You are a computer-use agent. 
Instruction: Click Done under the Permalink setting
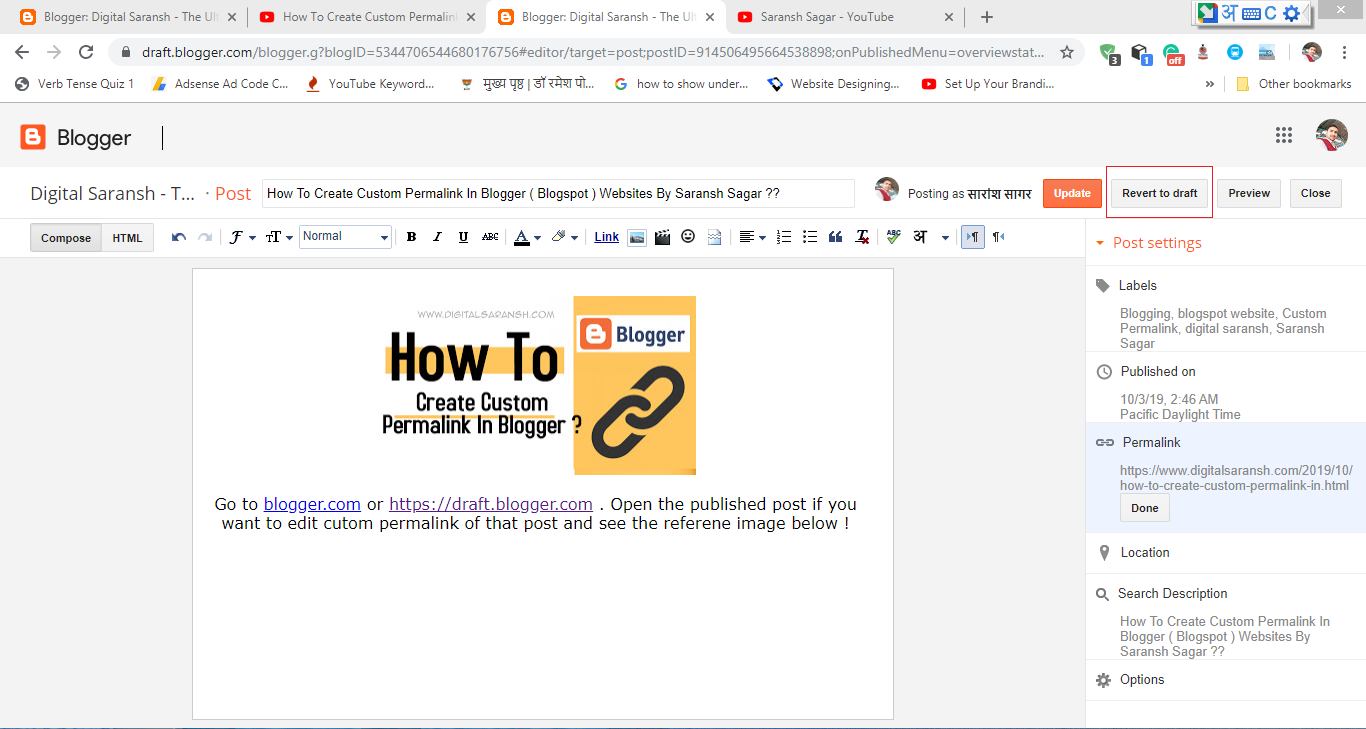point(1145,508)
